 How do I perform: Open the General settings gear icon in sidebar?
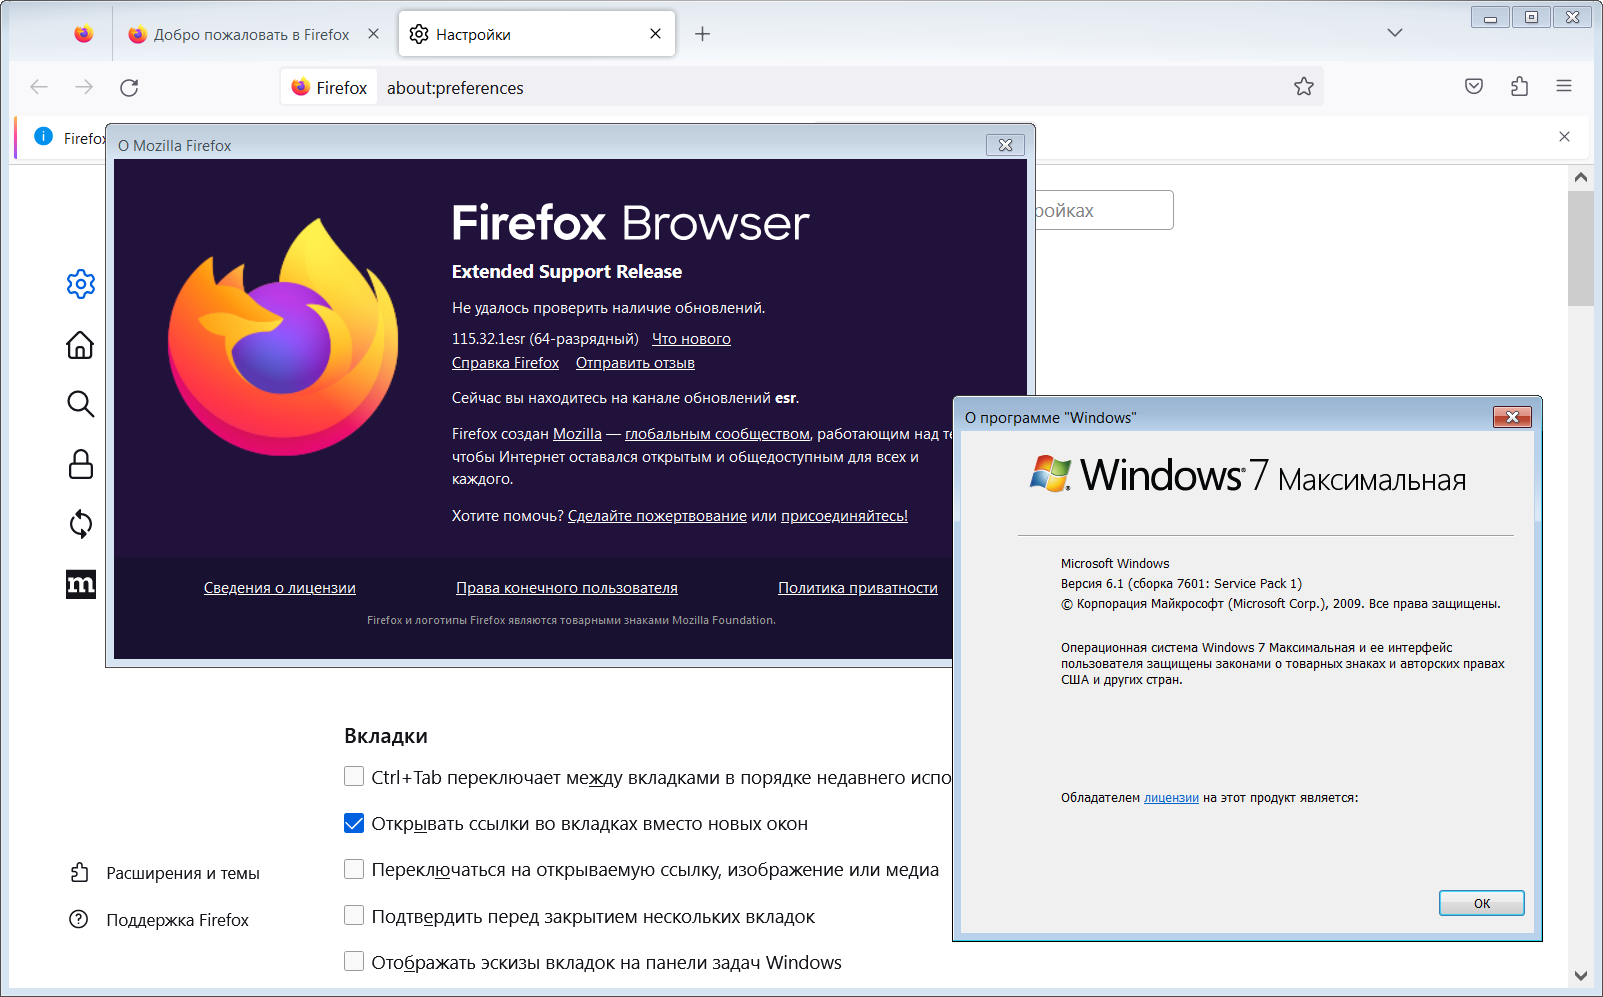[81, 284]
